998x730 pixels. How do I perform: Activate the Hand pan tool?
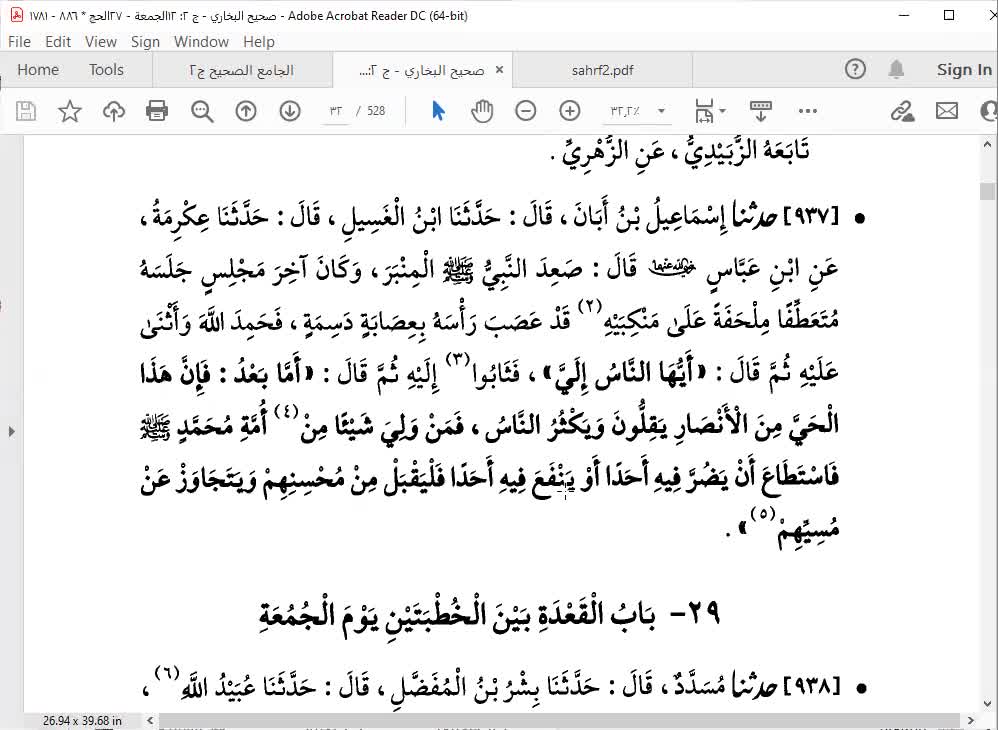[482, 111]
